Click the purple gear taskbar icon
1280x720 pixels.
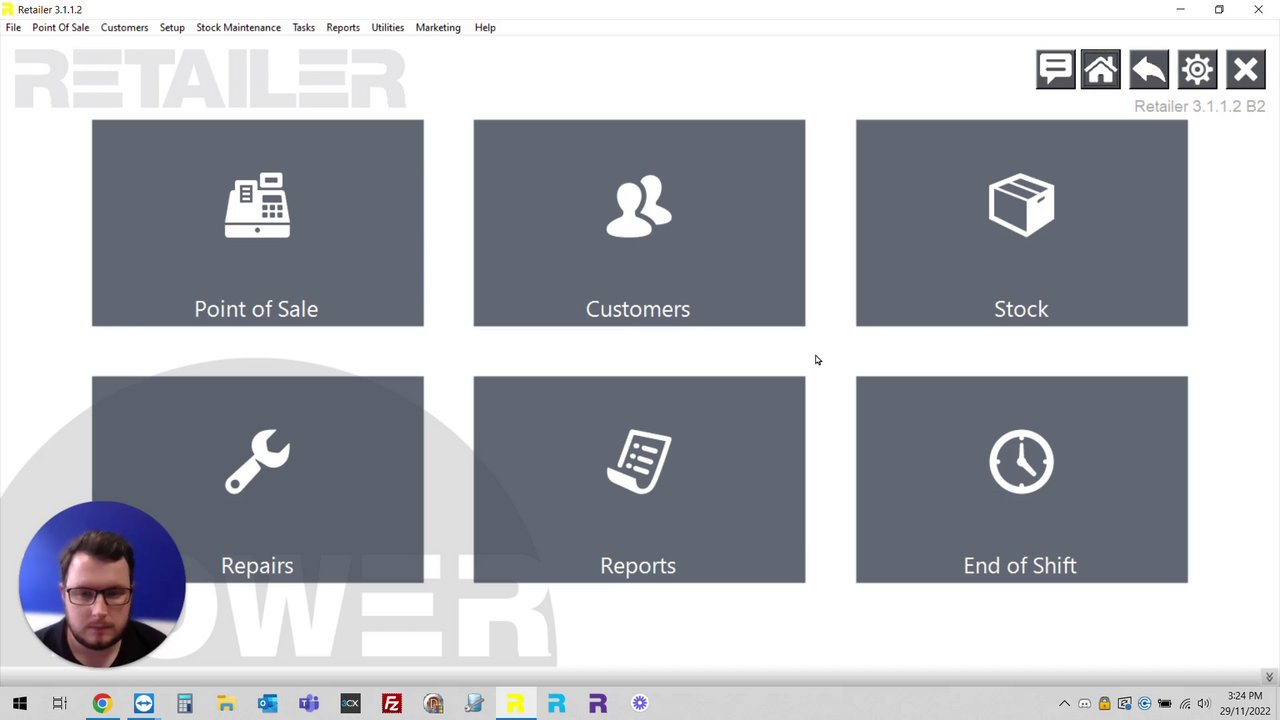tap(640, 703)
